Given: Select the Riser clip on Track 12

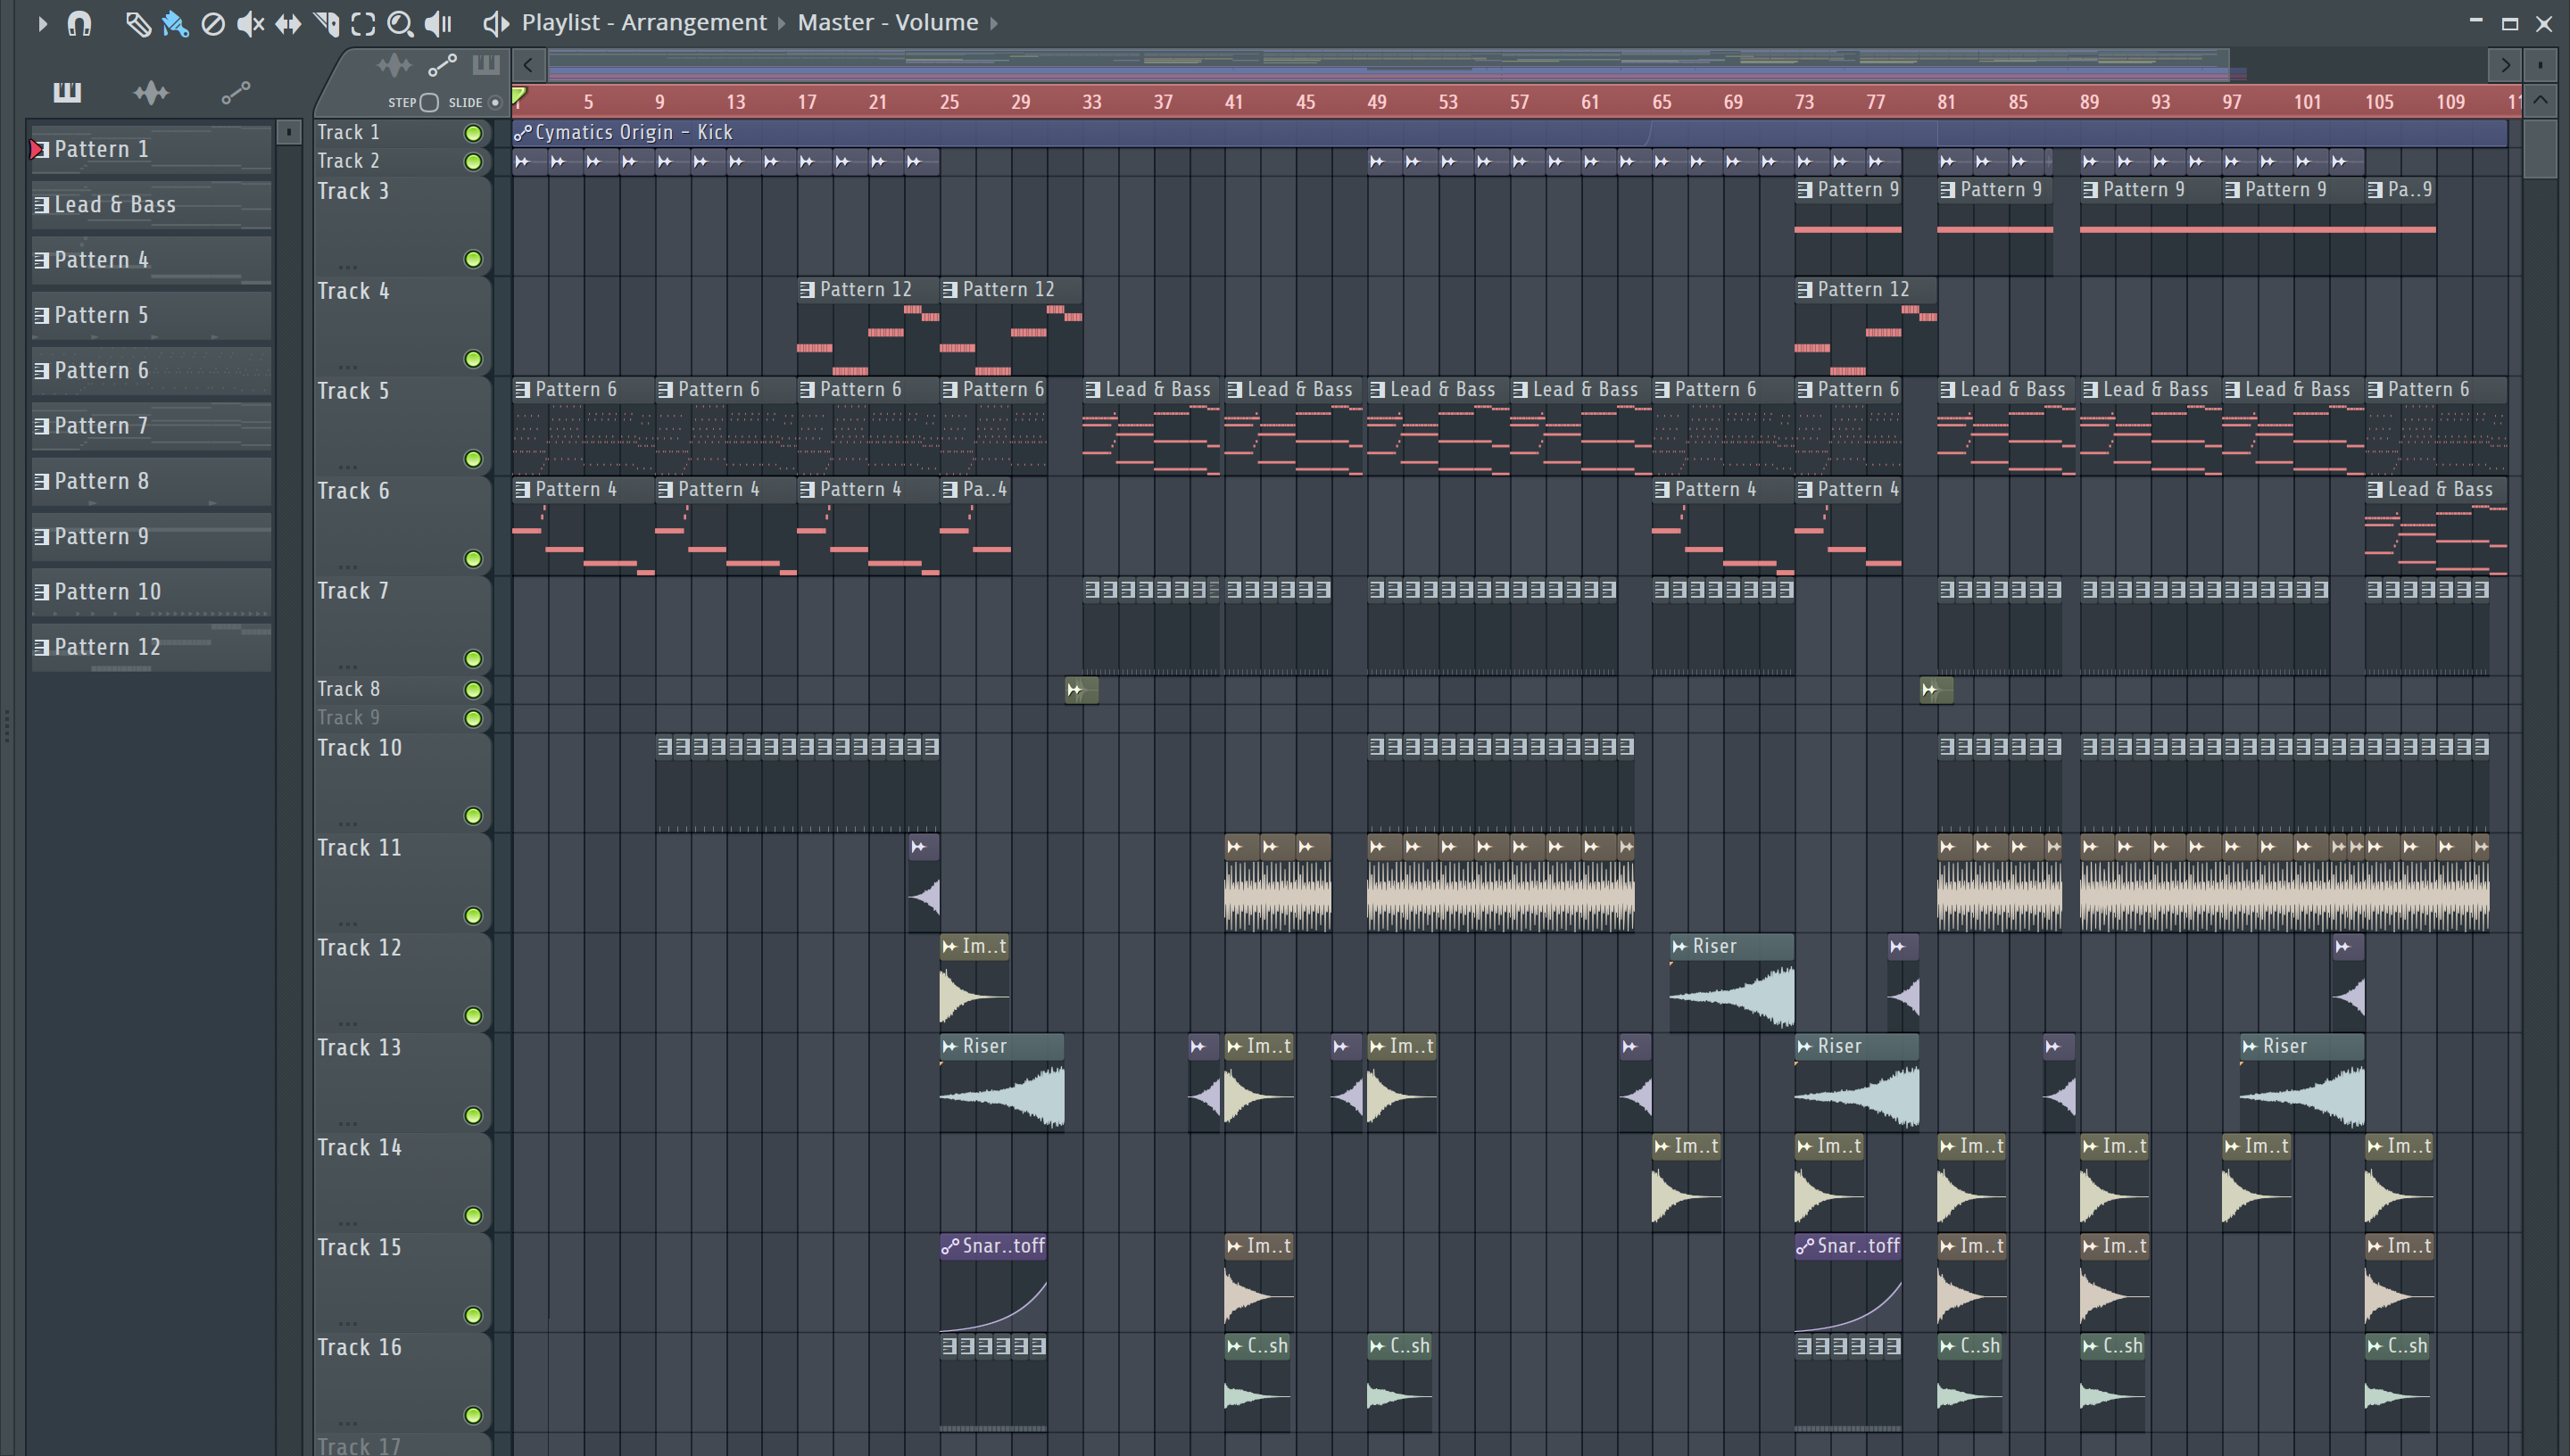Looking at the screenshot, I should click(x=1731, y=982).
